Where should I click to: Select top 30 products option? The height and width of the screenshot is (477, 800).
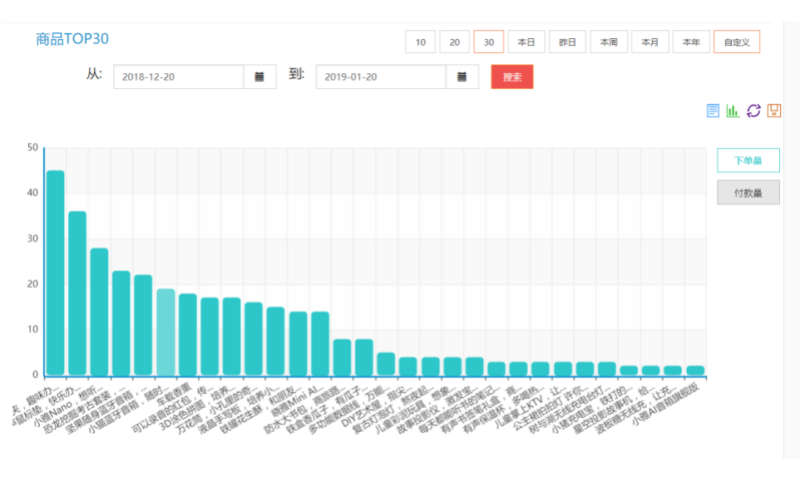[488, 42]
